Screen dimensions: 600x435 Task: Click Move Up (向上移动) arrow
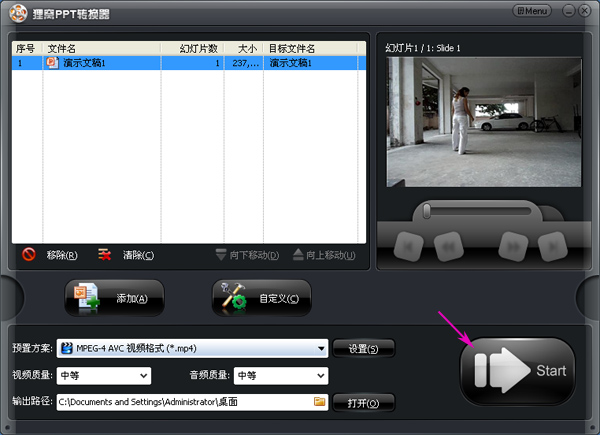[x=298, y=254]
